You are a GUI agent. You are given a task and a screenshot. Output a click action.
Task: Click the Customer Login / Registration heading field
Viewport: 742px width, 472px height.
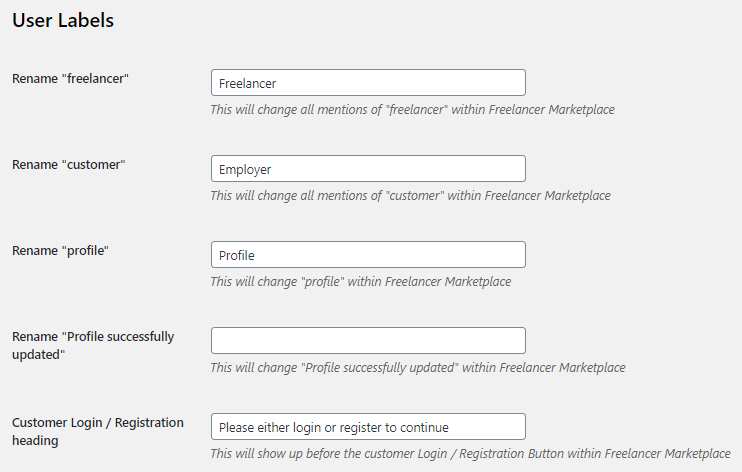tap(368, 427)
